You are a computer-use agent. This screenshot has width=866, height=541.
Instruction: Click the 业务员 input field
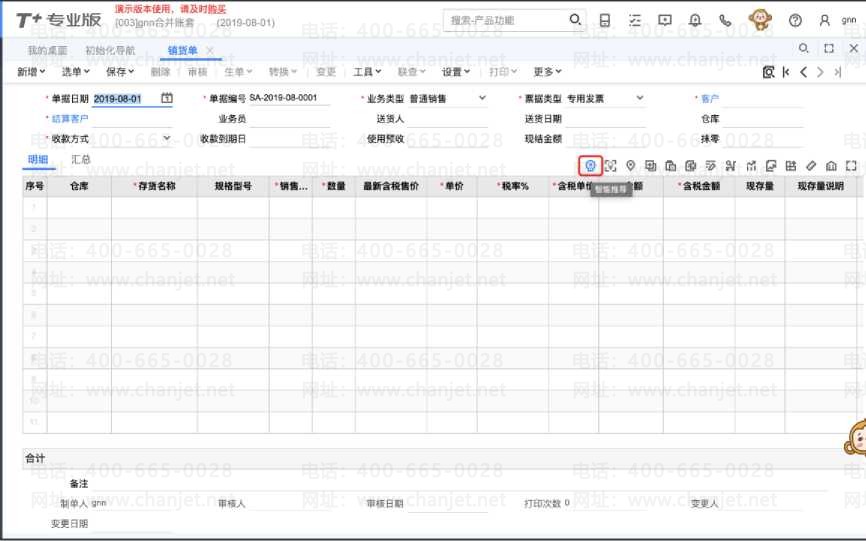tap(289, 119)
